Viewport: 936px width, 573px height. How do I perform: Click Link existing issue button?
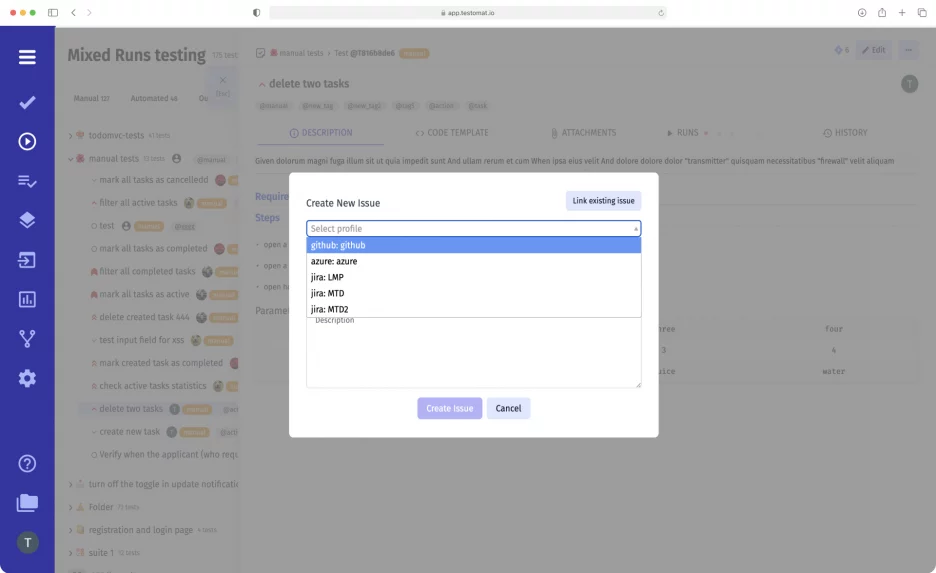pyautogui.click(x=603, y=201)
